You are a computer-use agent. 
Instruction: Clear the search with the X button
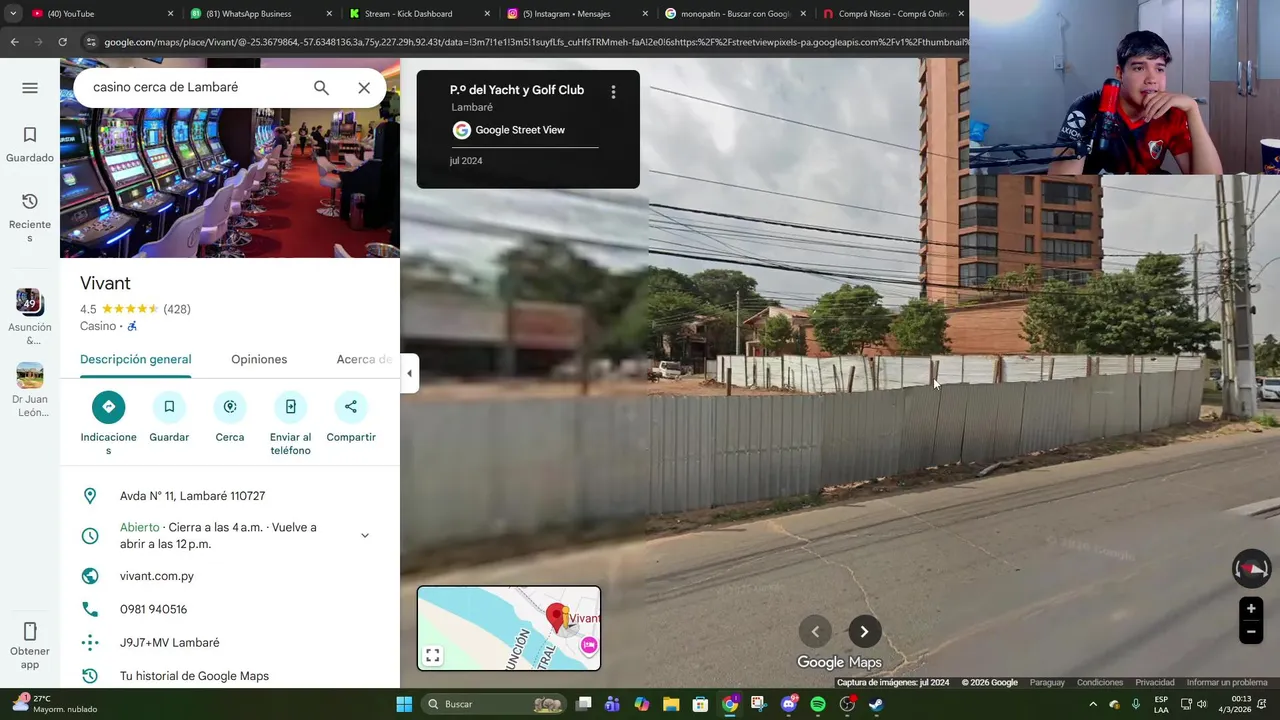(364, 88)
